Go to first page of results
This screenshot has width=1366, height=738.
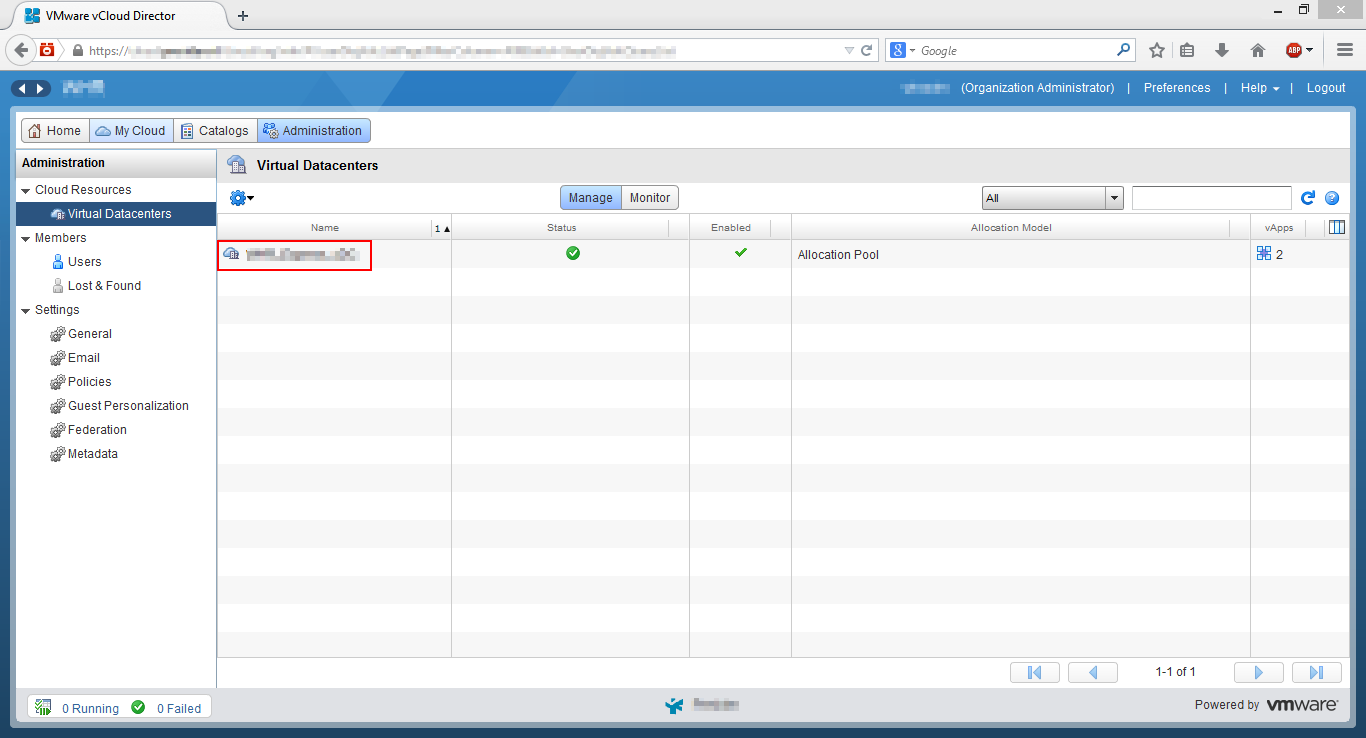pos(1035,672)
